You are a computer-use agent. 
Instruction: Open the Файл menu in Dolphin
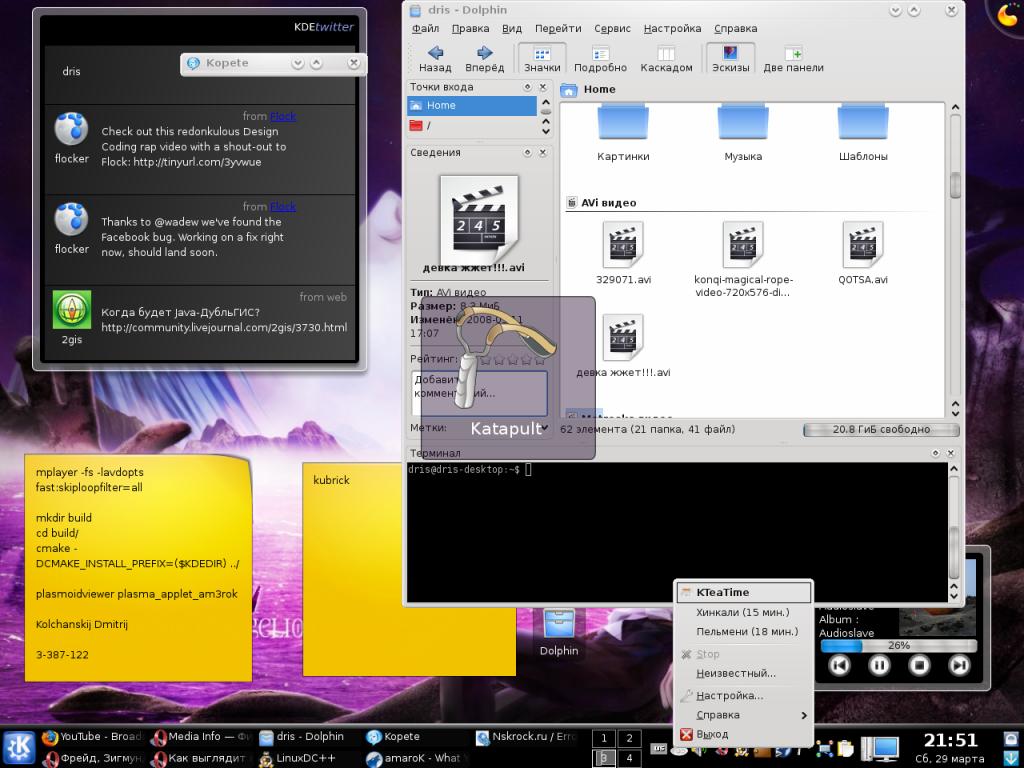(x=425, y=28)
